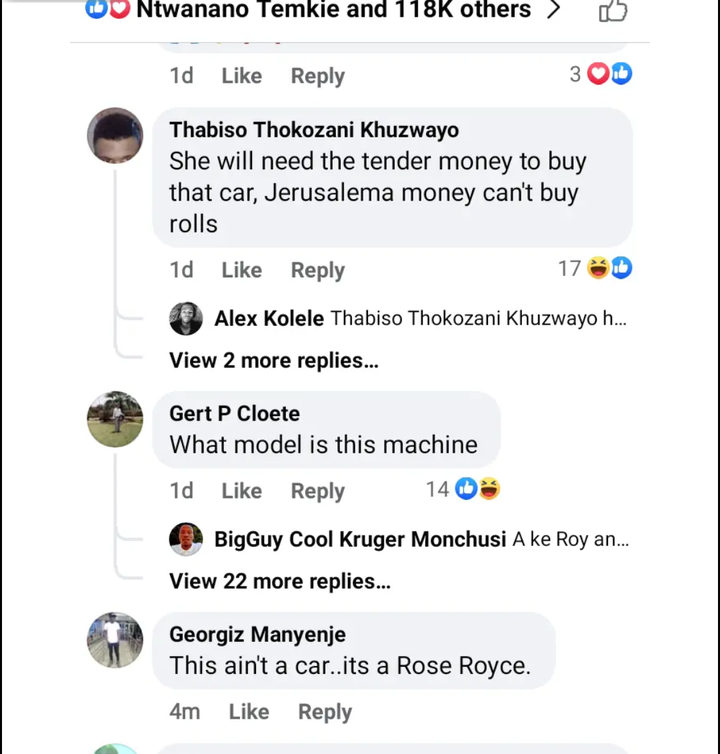Screen dimensions: 720x754
Task: Open the Ntwanano Temkie and 118K others reactions
Action: click(x=334, y=9)
